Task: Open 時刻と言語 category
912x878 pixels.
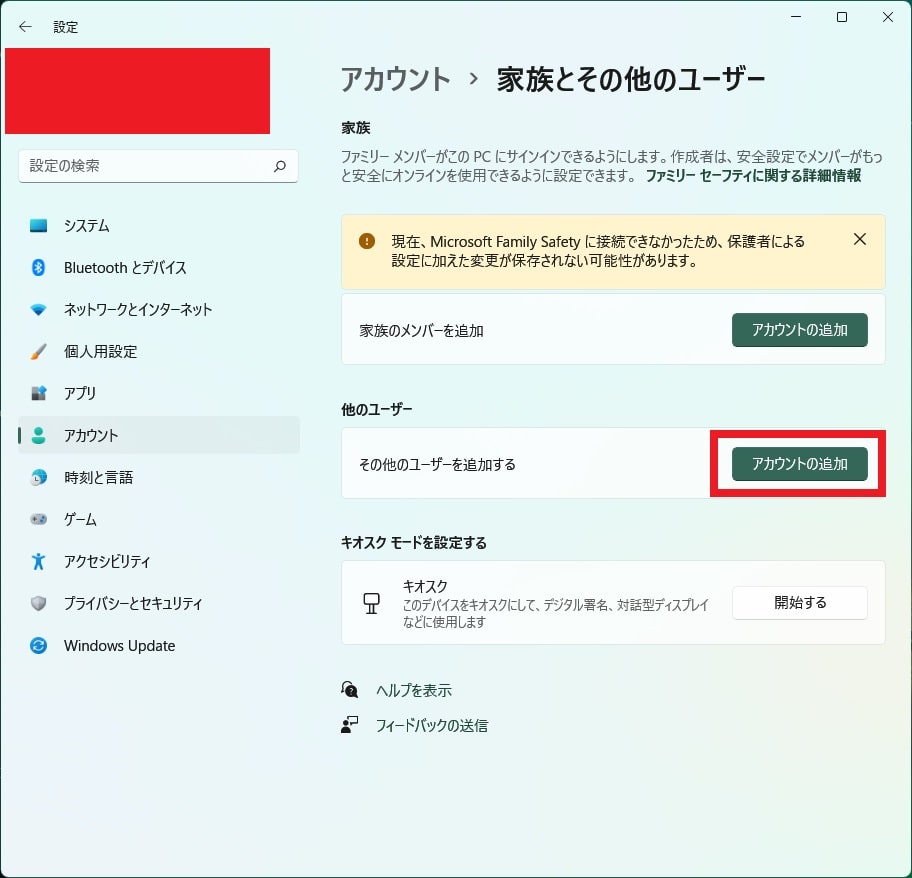Action: click(x=159, y=477)
